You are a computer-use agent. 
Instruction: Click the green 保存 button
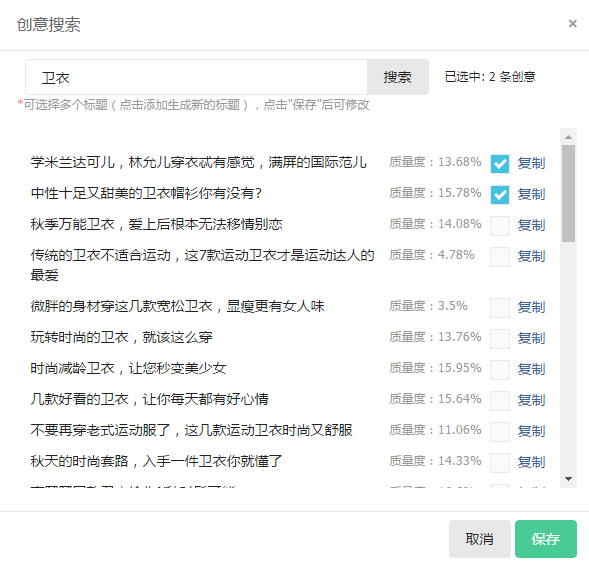coord(546,539)
